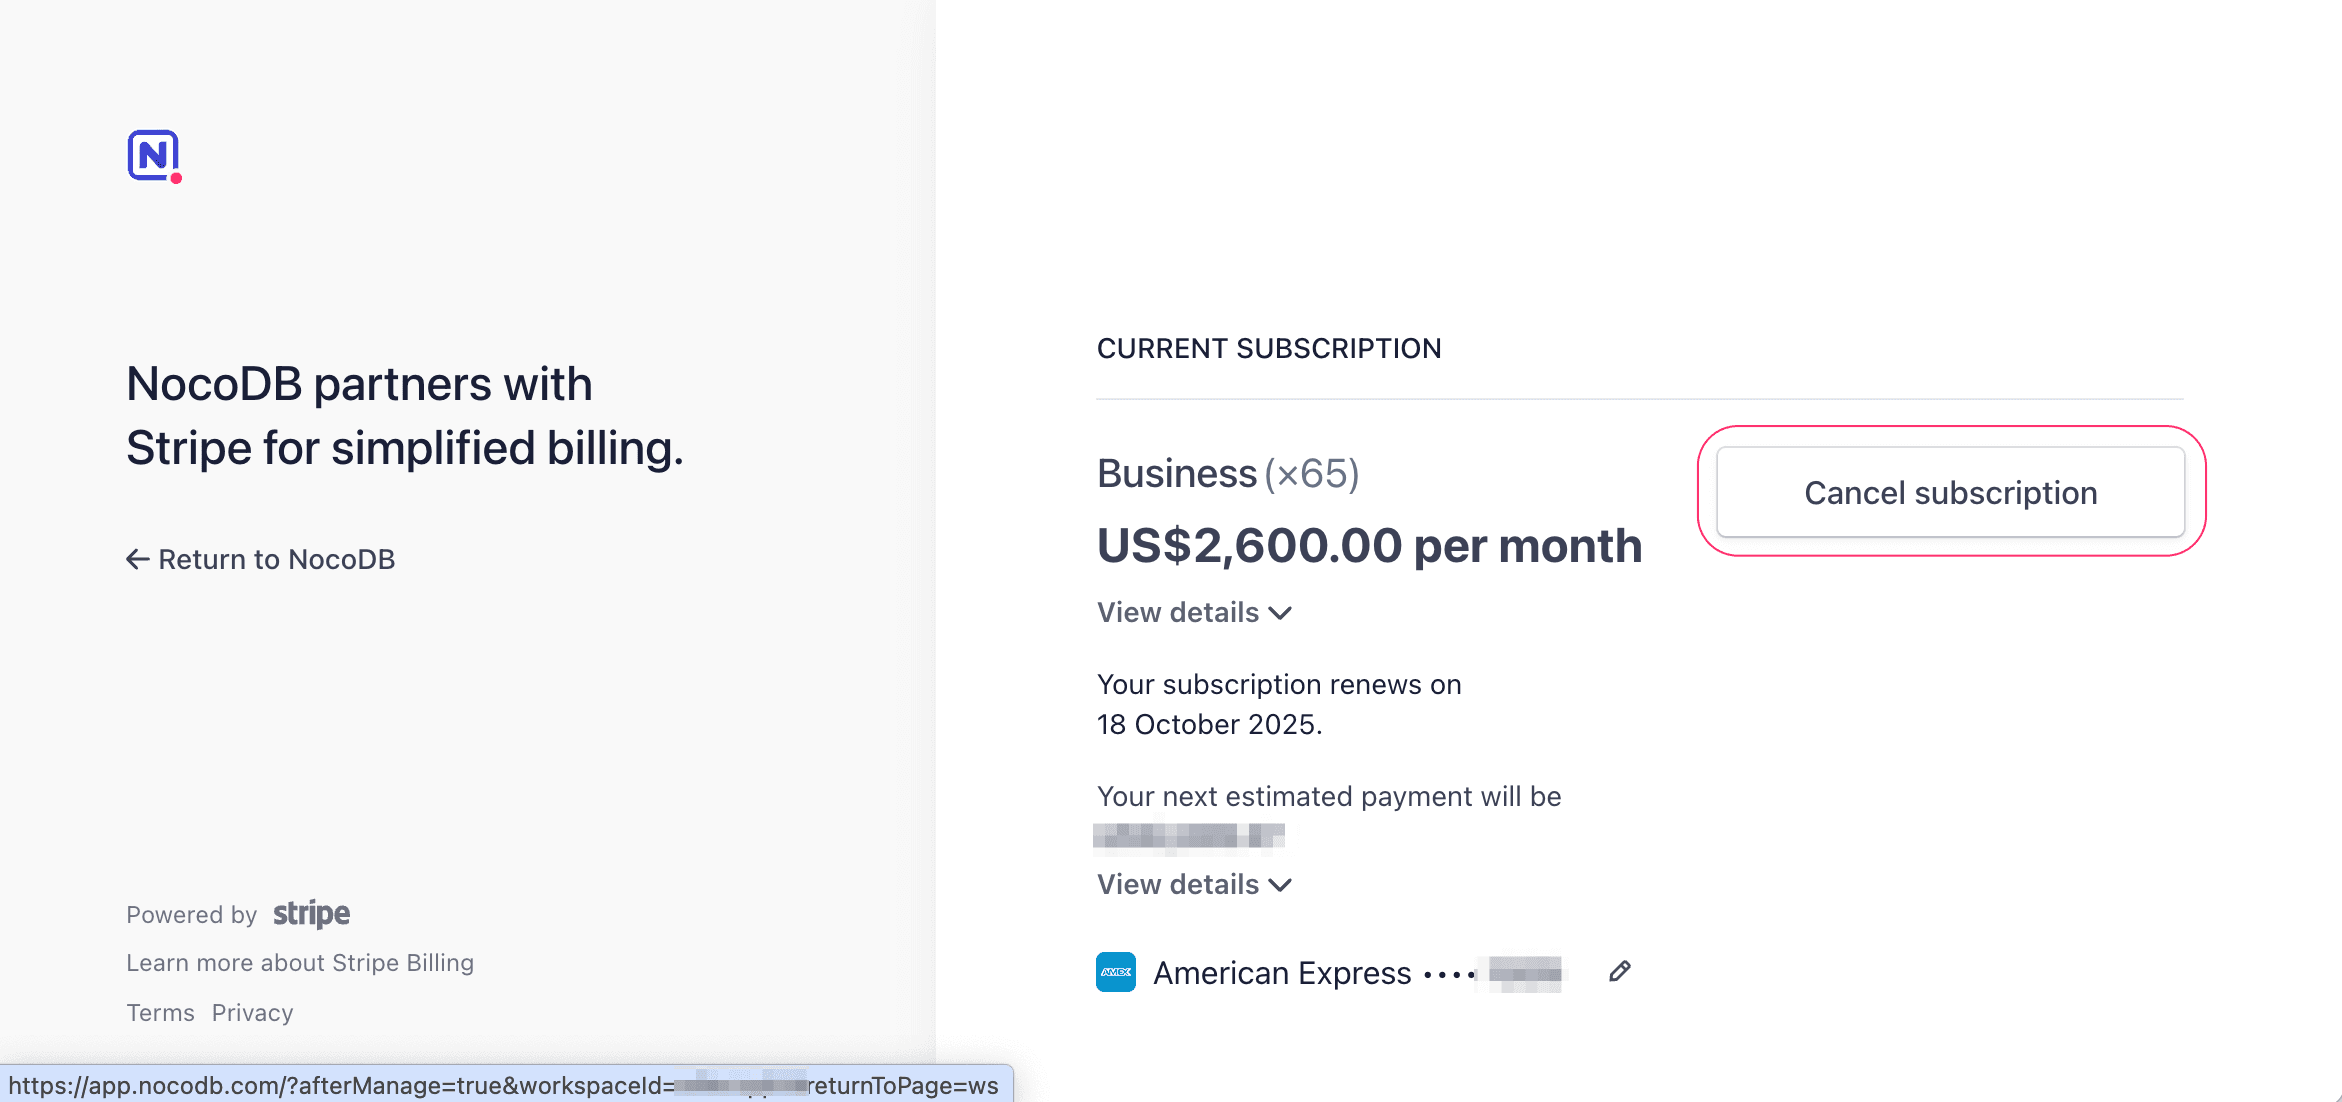Click the red notification dot on the NocoDB logo

pos(177,178)
